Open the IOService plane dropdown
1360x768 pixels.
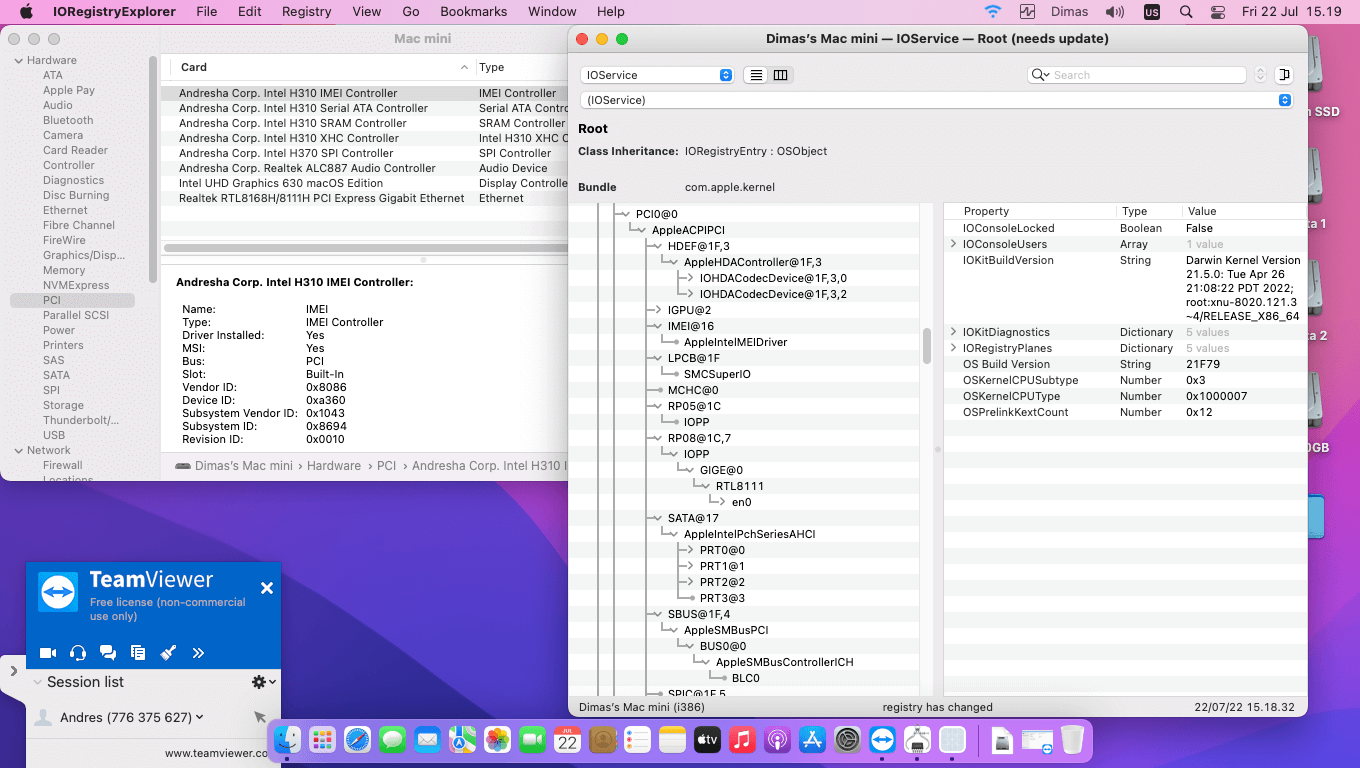(657, 75)
